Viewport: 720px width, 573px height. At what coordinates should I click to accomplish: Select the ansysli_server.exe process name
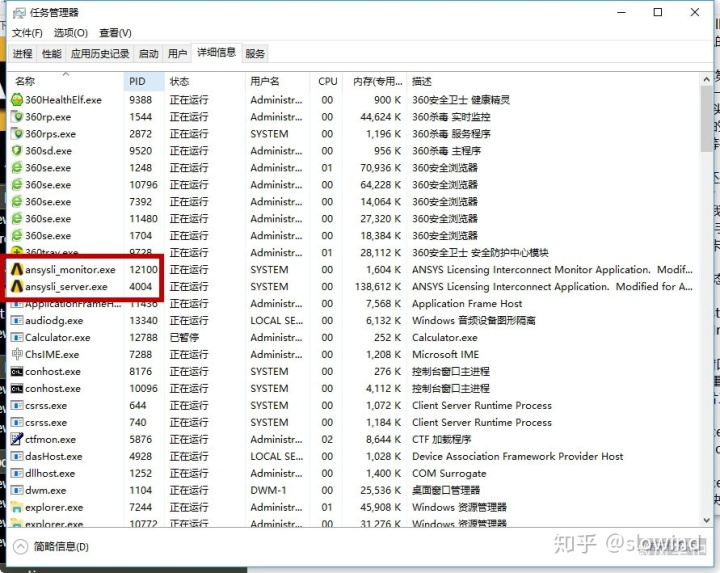pyautogui.click(x=66, y=286)
